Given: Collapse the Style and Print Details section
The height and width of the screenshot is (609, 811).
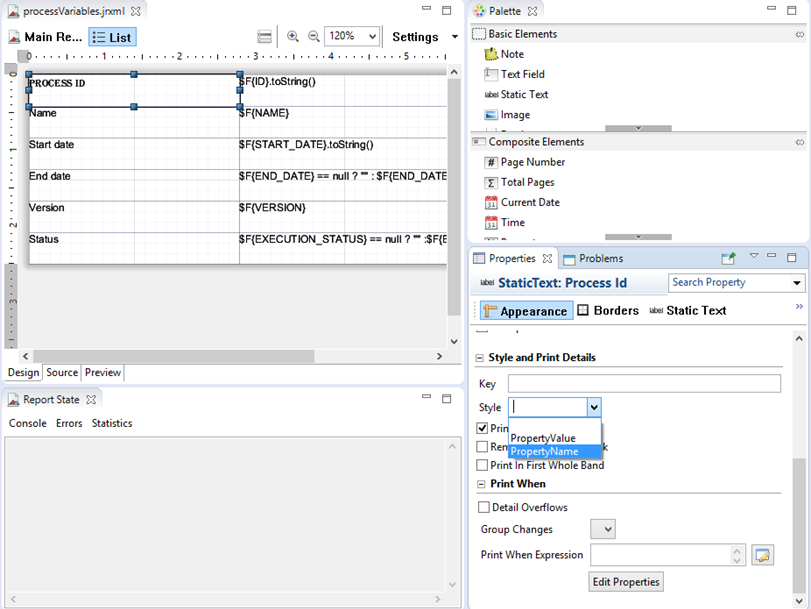Looking at the screenshot, I should (x=480, y=358).
